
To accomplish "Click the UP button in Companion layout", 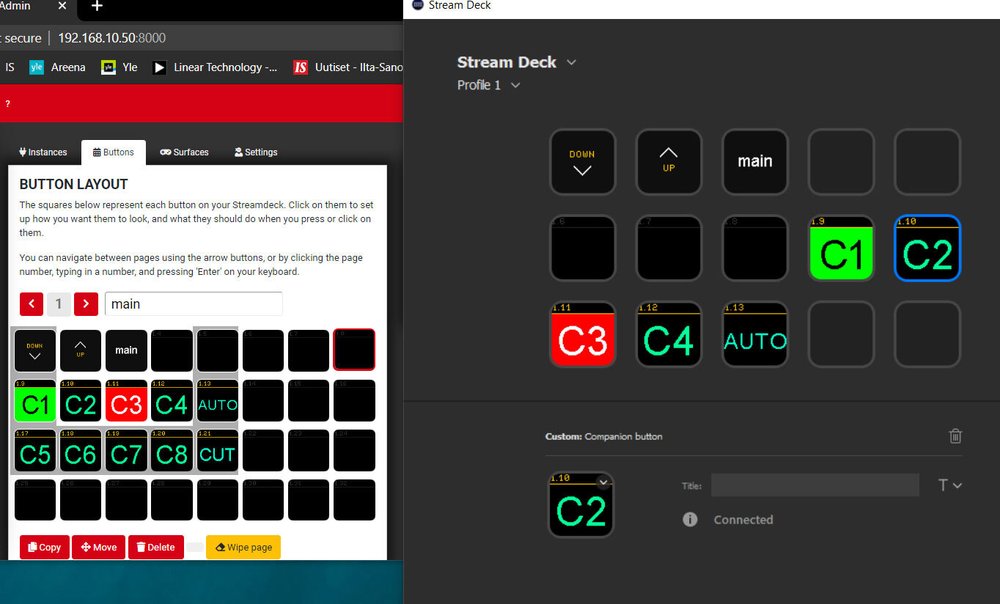I will pyautogui.click(x=80, y=350).
